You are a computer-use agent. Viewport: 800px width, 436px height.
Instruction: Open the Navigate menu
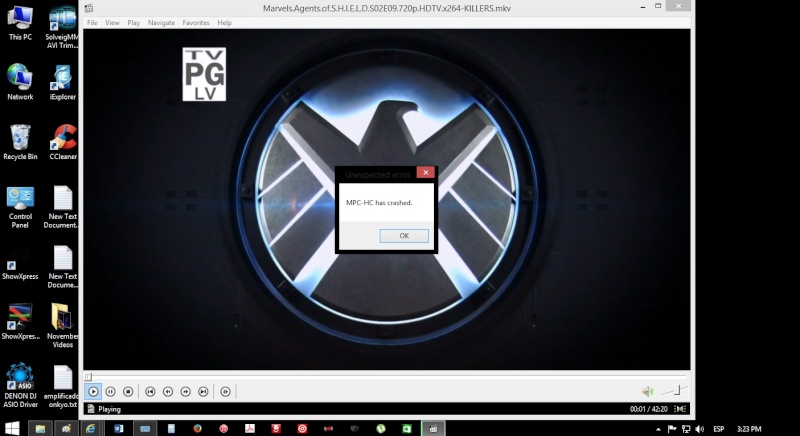(x=161, y=23)
